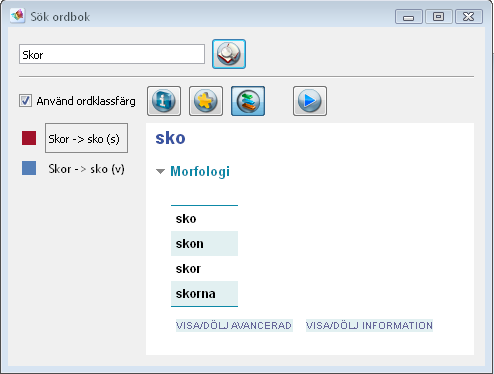Click the Morfologi heading
Viewport: 494px width, 374px height.
200,171
